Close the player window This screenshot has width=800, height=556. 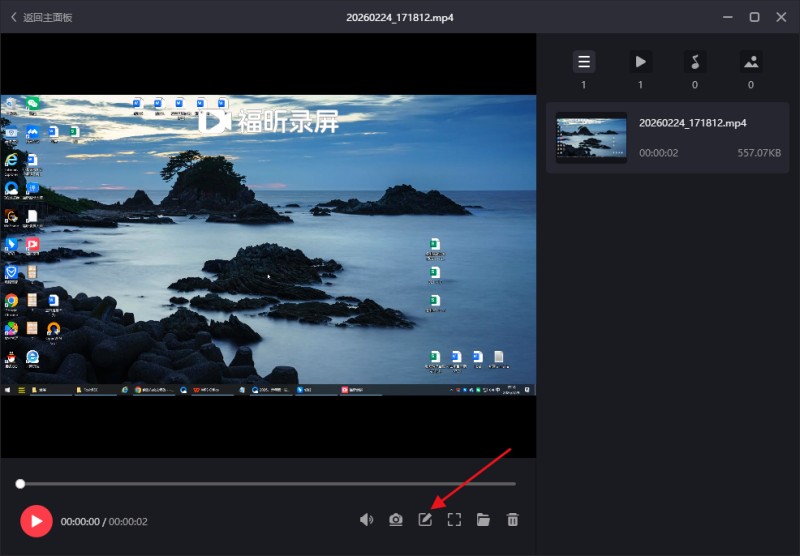tap(782, 17)
